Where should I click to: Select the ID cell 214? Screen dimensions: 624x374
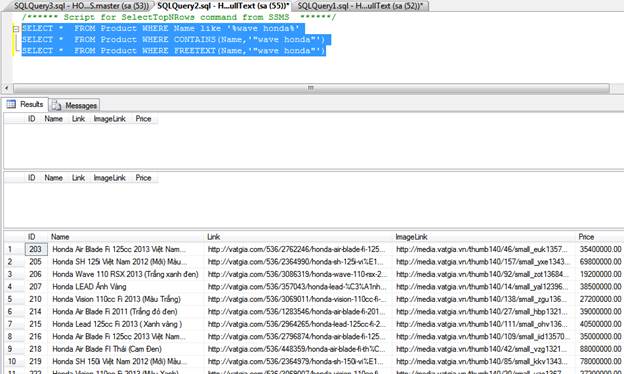36,312
